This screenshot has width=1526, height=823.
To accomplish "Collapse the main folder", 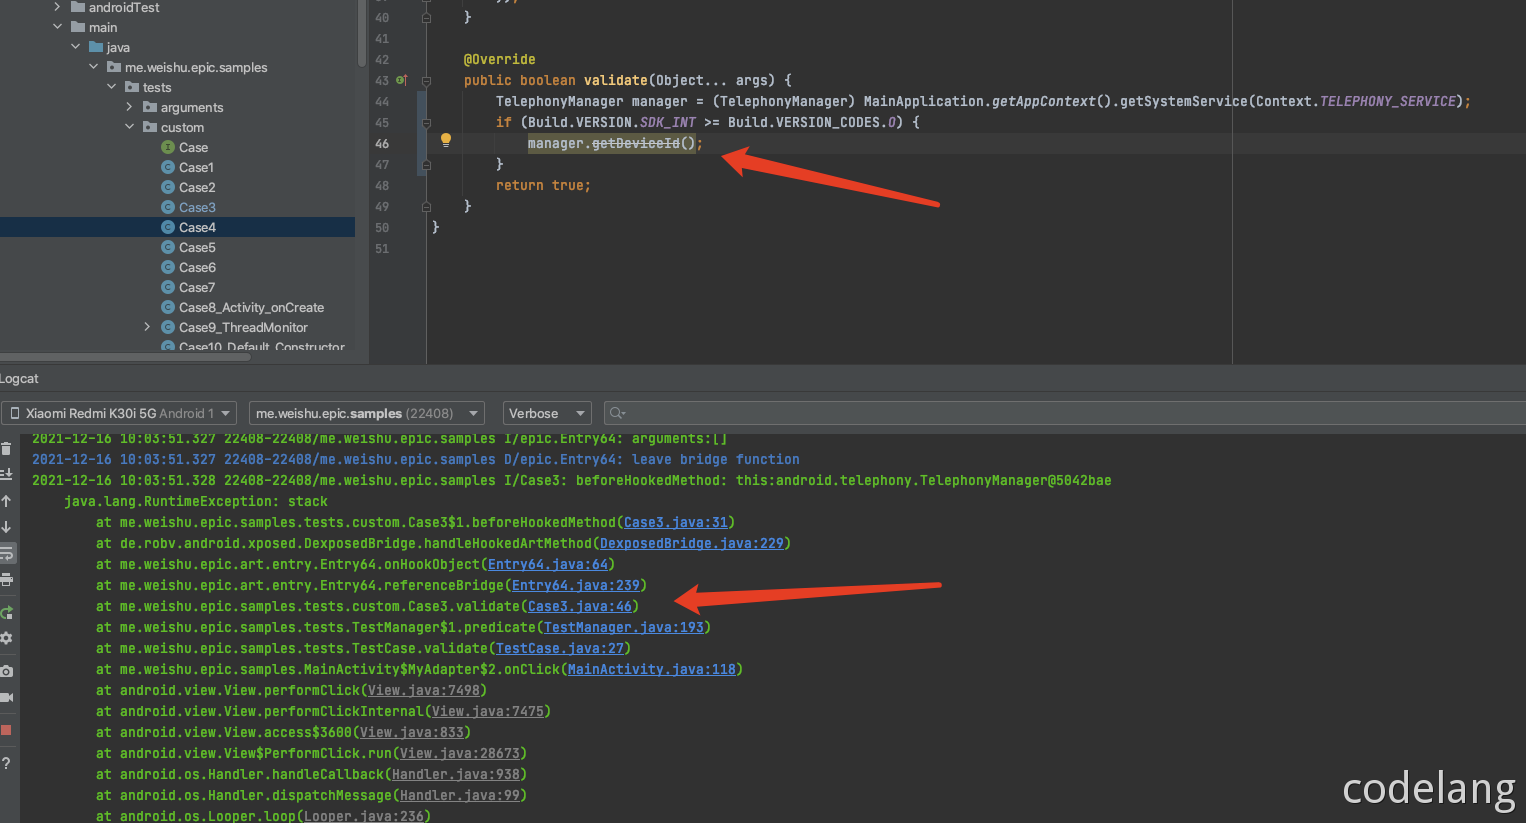I will point(57,27).
